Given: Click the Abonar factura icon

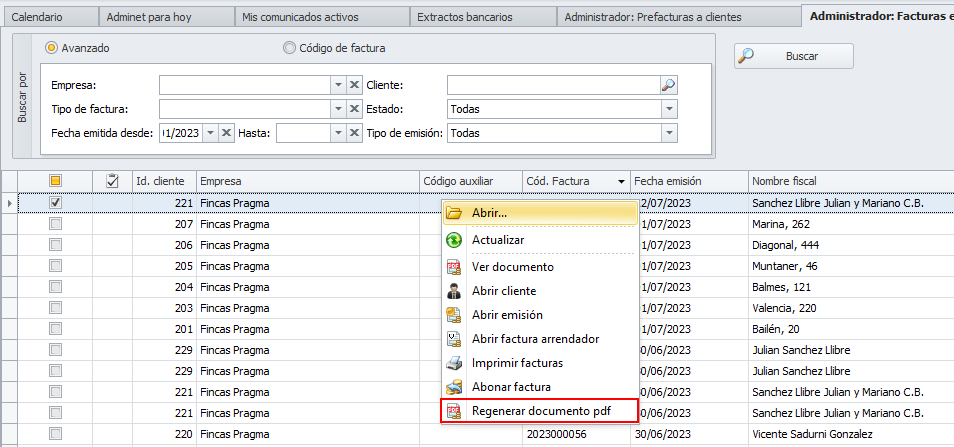Looking at the screenshot, I should (x=454, y=387).
